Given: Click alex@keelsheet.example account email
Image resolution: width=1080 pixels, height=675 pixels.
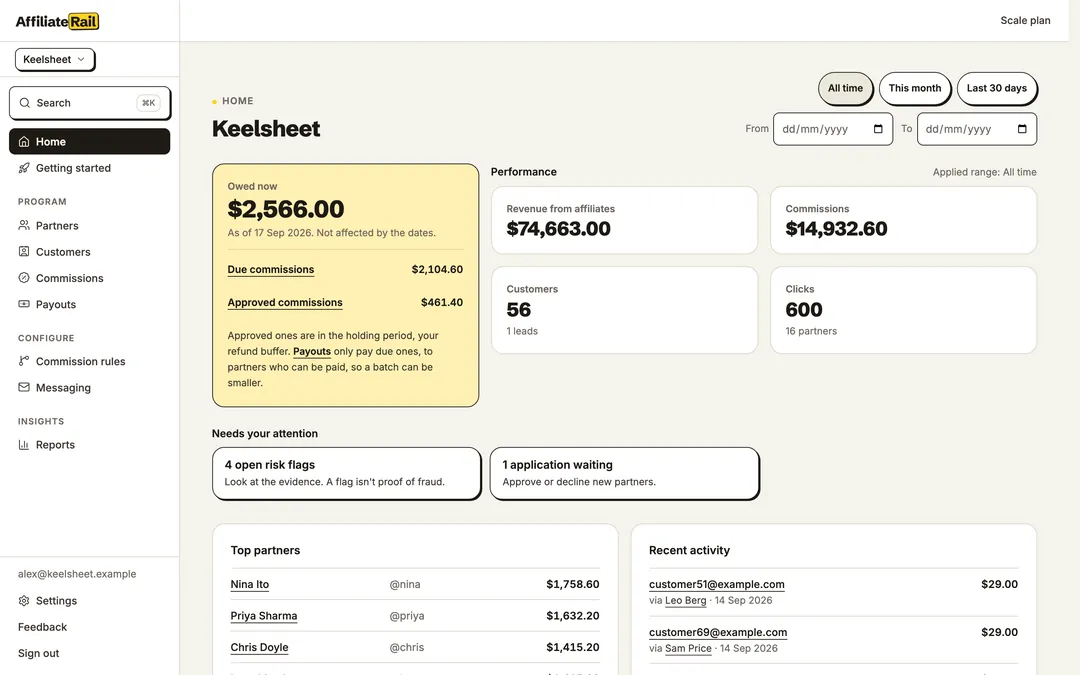Looking at the screenshot, I should (77, 574).
